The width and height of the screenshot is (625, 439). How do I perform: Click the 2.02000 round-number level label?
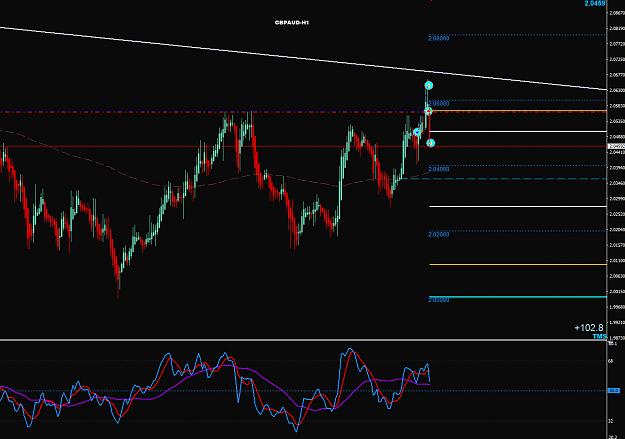click(439, 234)
